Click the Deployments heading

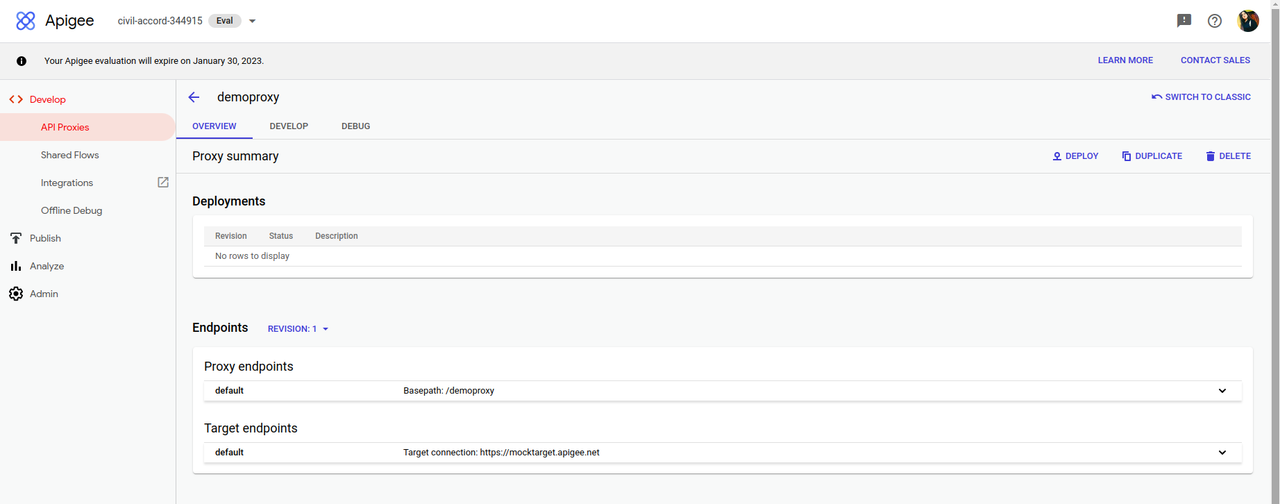pos(229,201)
